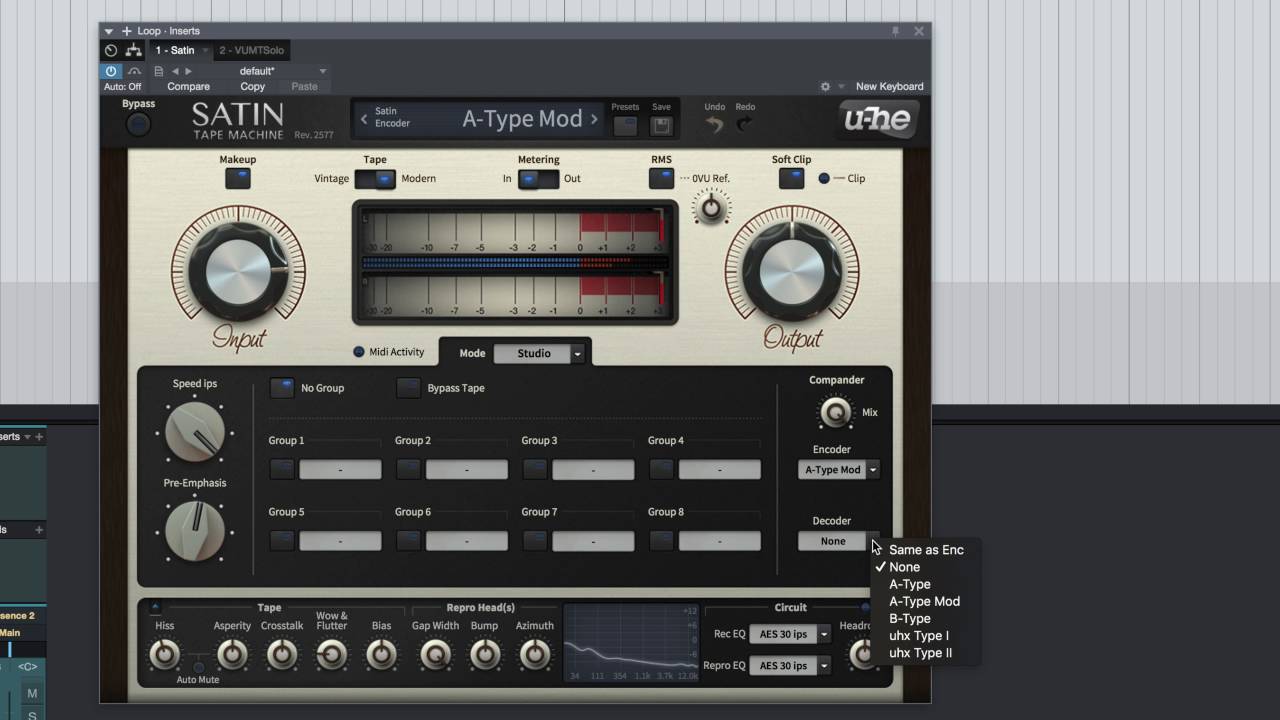Click the Redo arrow icon
1280x720 pixels.
point(745,125)
